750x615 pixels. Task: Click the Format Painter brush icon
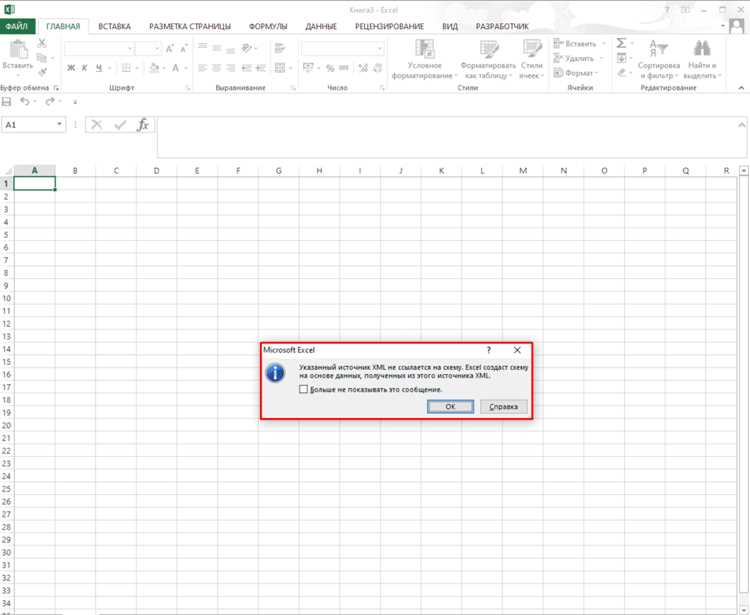42,72
